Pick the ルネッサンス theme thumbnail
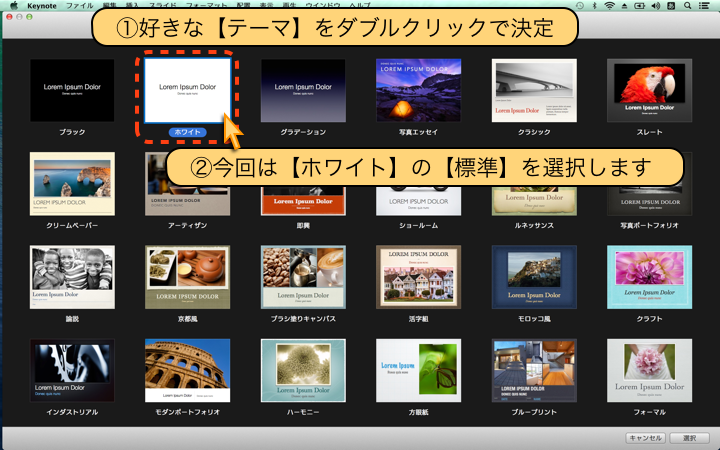This screenshot has height=450, width=720. click(x=534, y=201)
